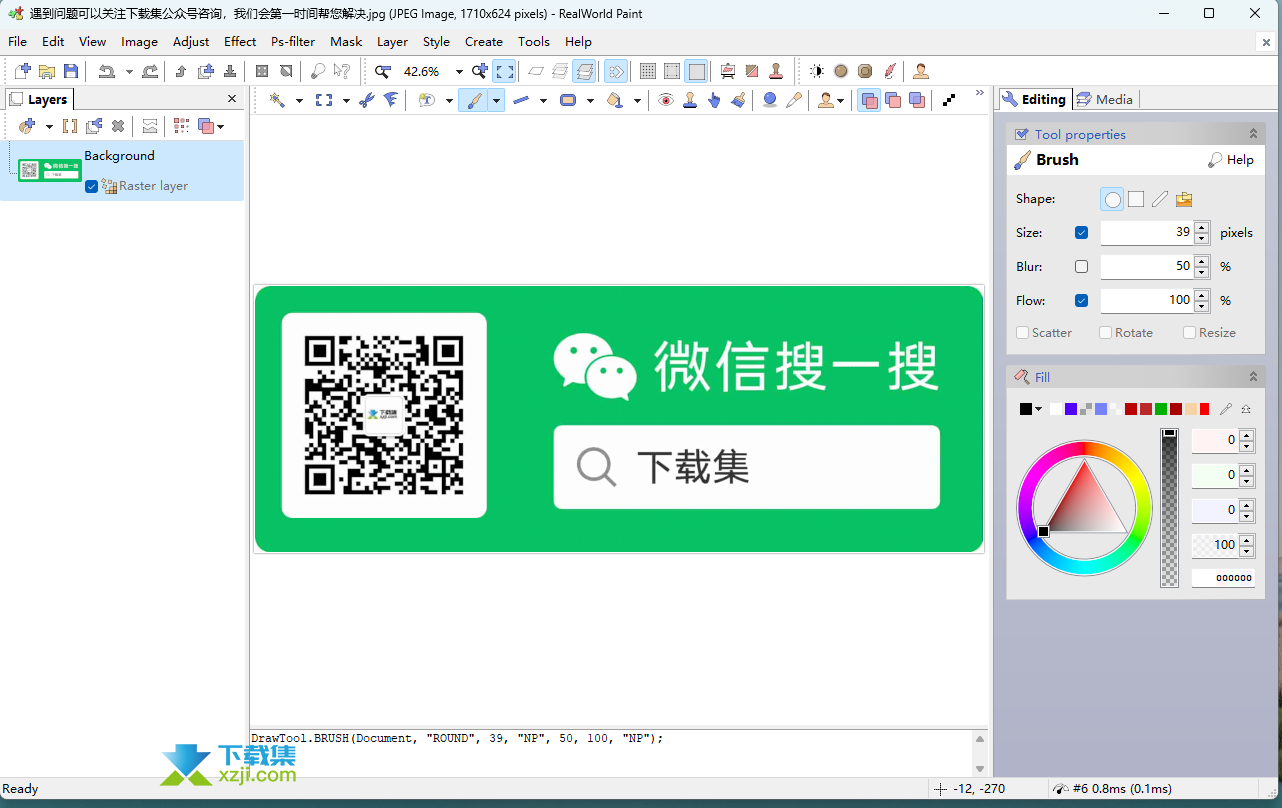Viewport: 1282px width, 808px height.
Task: Click the zoom in magnifier icon
Action: coord(480,71)
